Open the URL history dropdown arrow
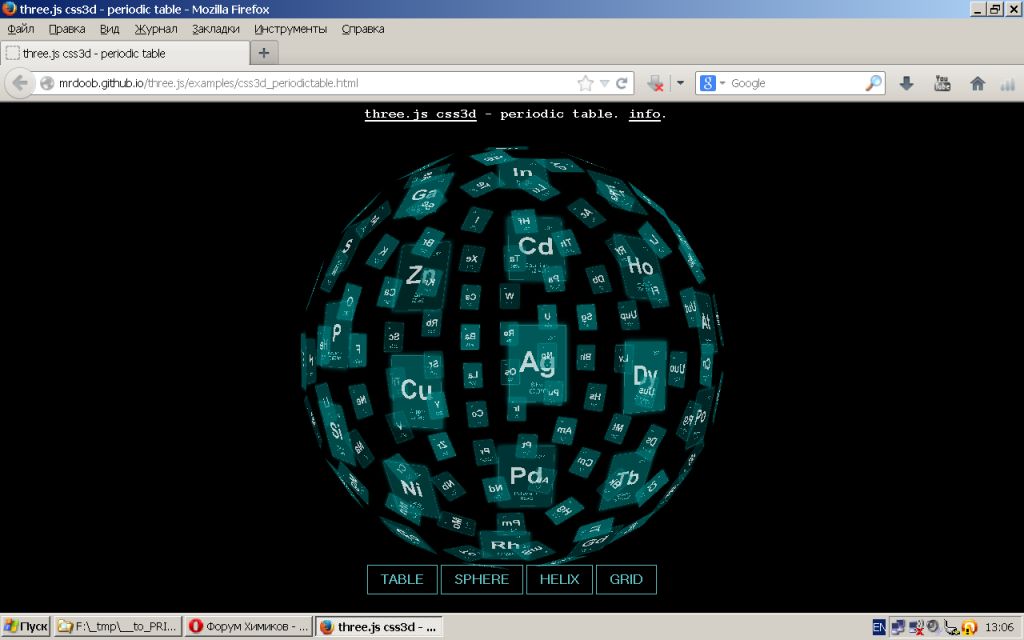 click(604, 83)
